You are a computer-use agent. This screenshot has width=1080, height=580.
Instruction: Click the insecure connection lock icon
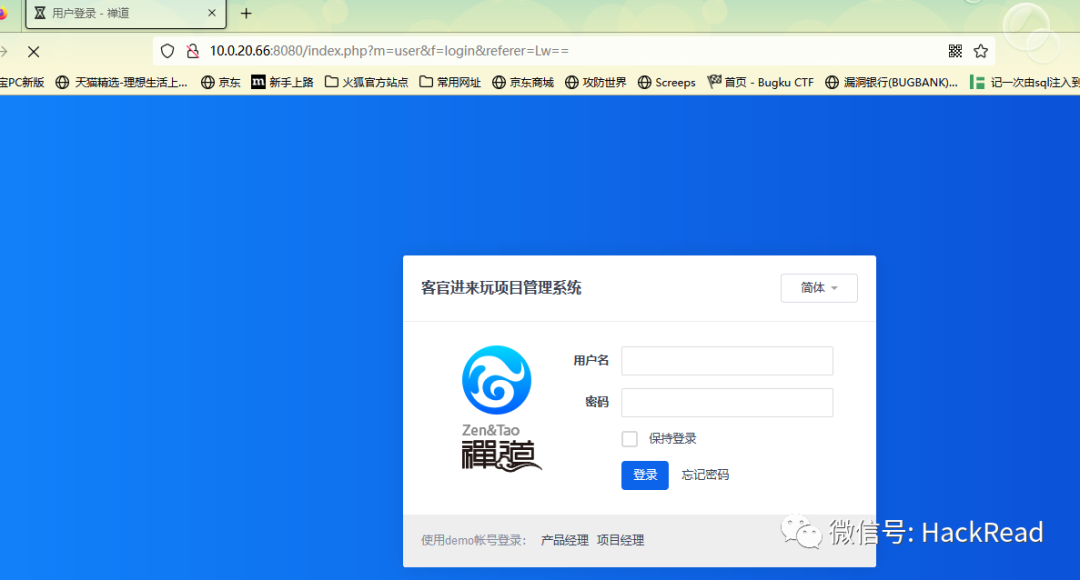click(193, 51)
